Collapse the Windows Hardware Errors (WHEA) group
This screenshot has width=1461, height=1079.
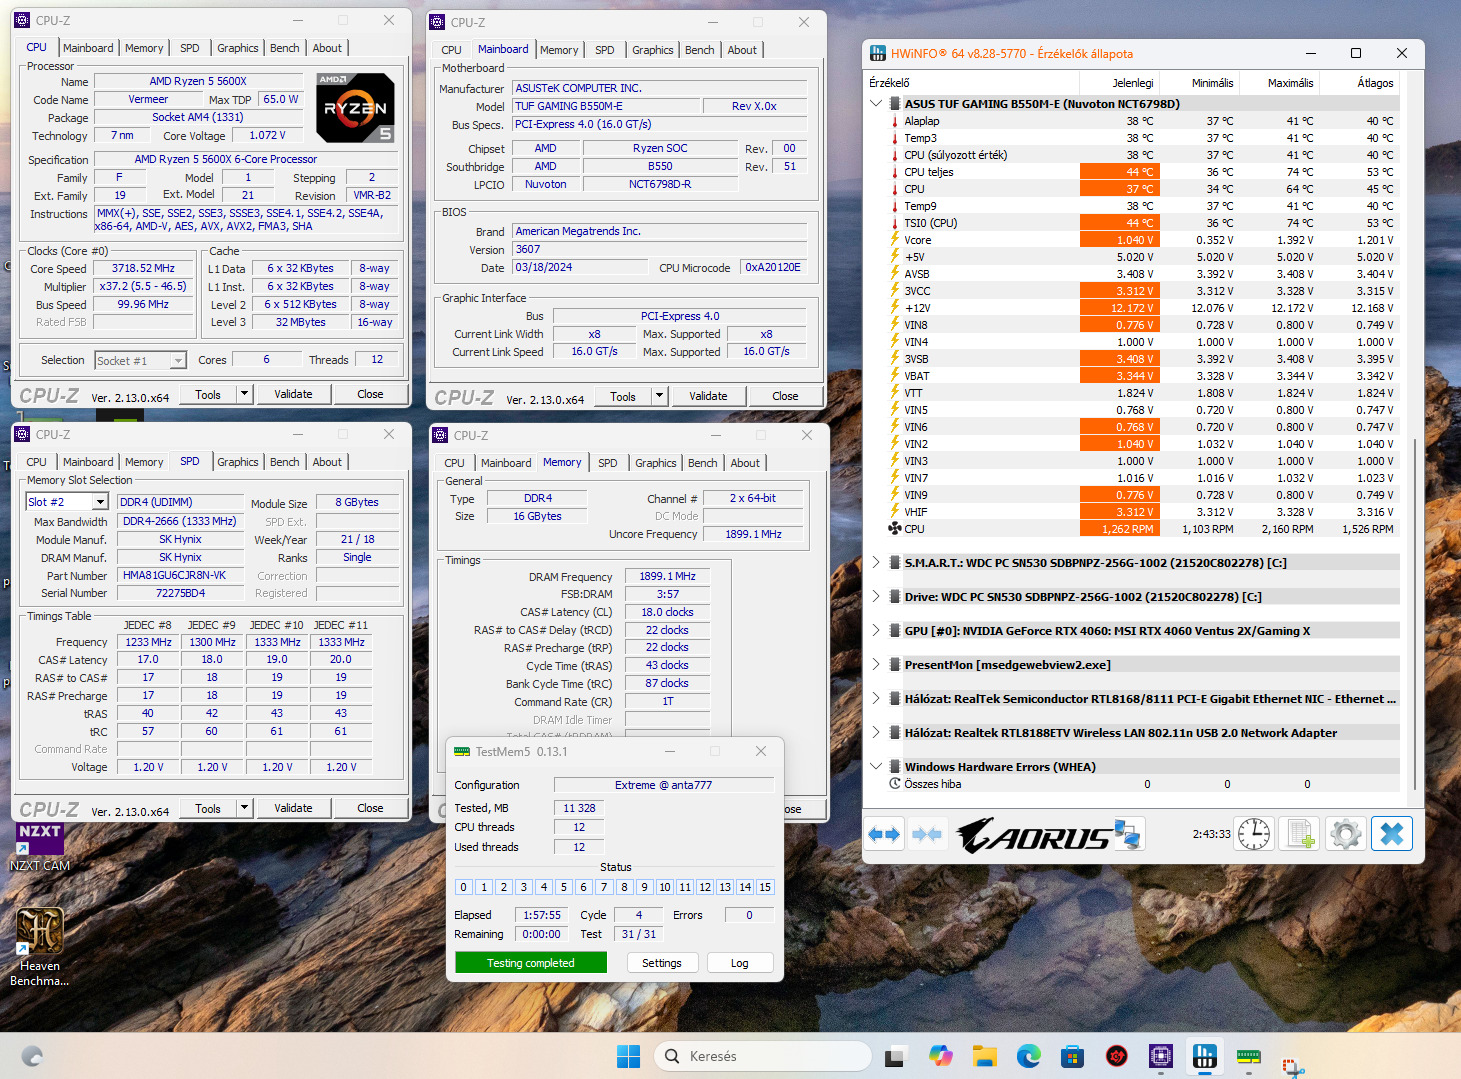click(x=876, y=766)
